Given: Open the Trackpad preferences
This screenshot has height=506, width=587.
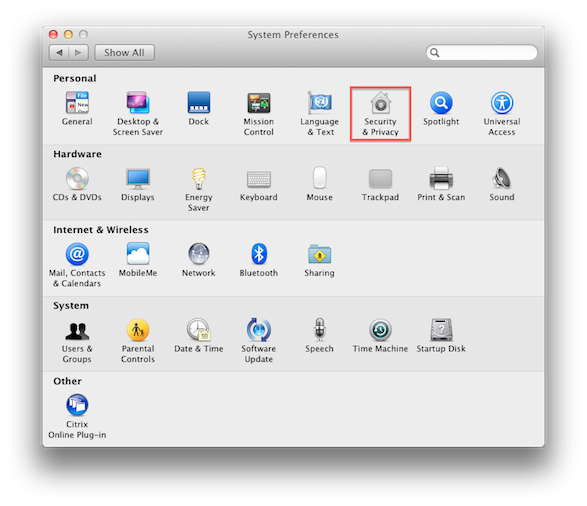Looking at the screenshot, I should point(380,184).
